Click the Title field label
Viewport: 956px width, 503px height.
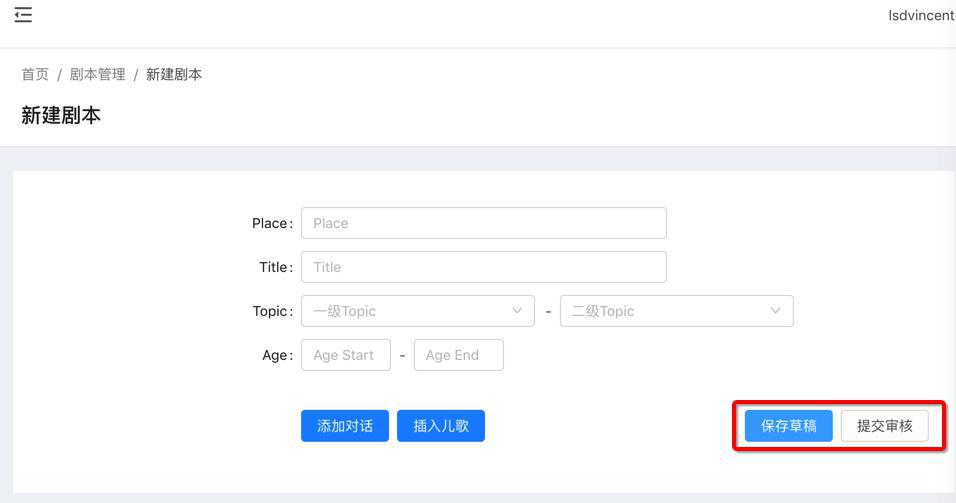point(275,267)
